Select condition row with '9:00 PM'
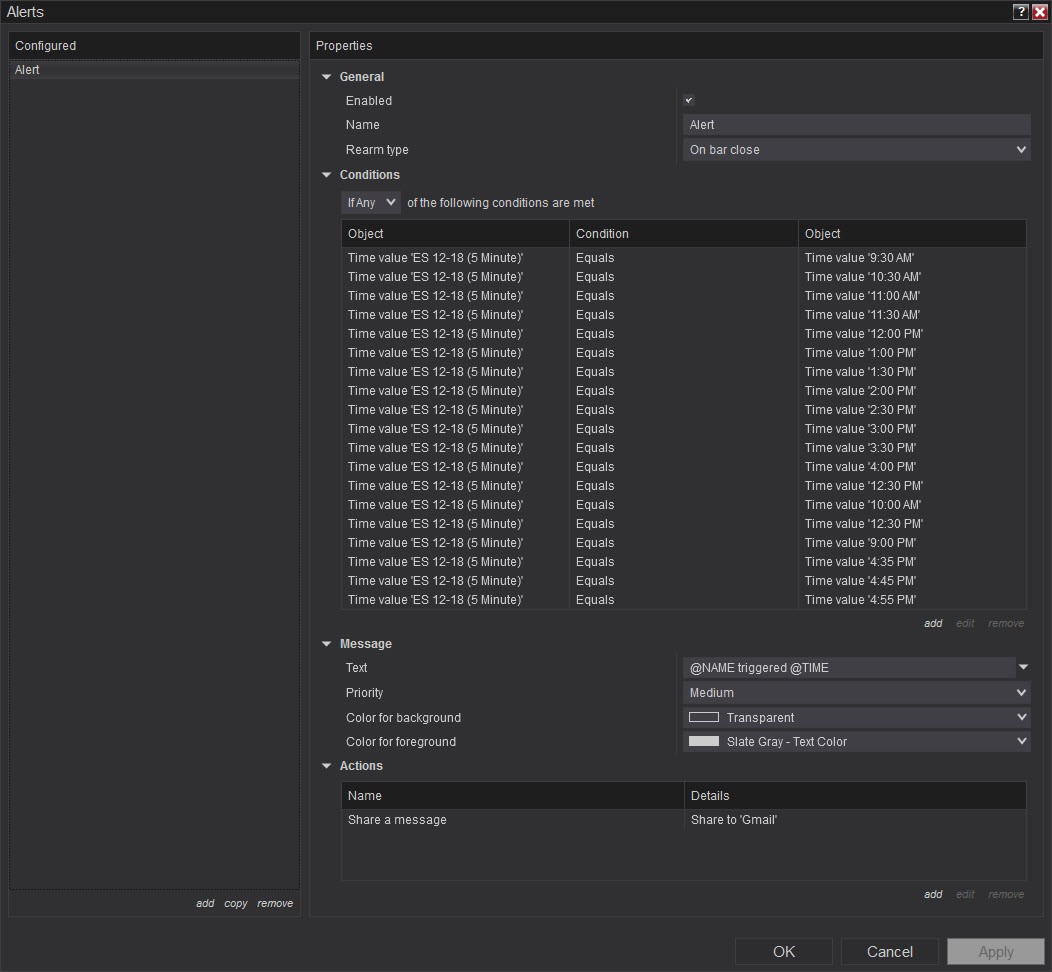The height and width of the screenshot is (972, 1052). [x=684, y=543]
